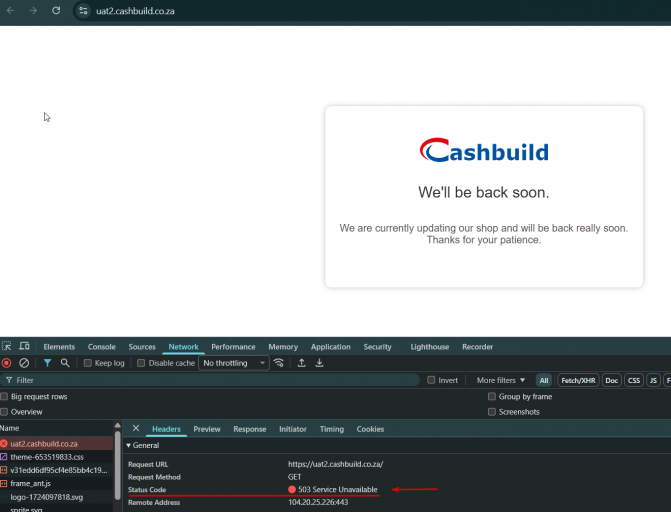Enable Disable cache checkbox
Screen dimensions: 671x512
[x=141, y=363]
